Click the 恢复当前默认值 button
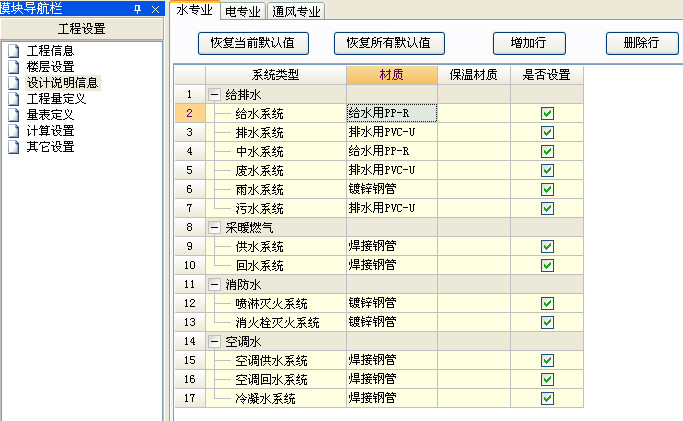This screenshot has width=683, height=421. [x=253, y=43]
